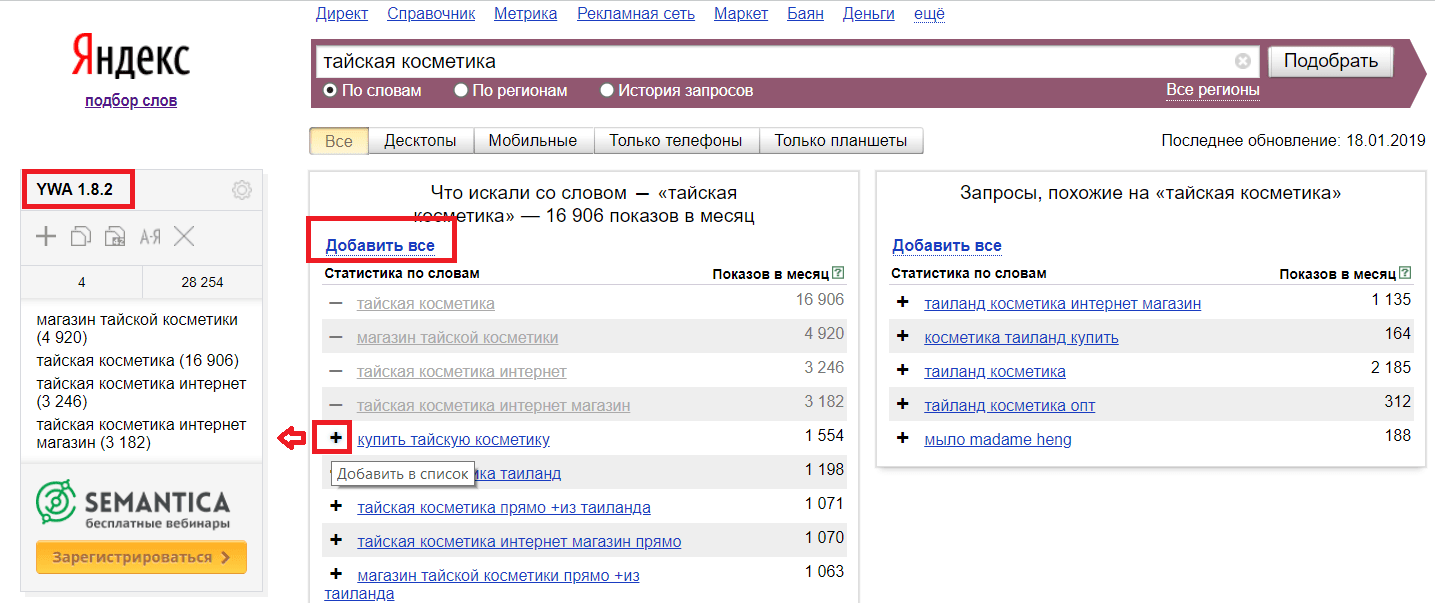Click the YWA add phrases plus icon
Screen dimensions: 1435x603
click(x=46, y=237)
